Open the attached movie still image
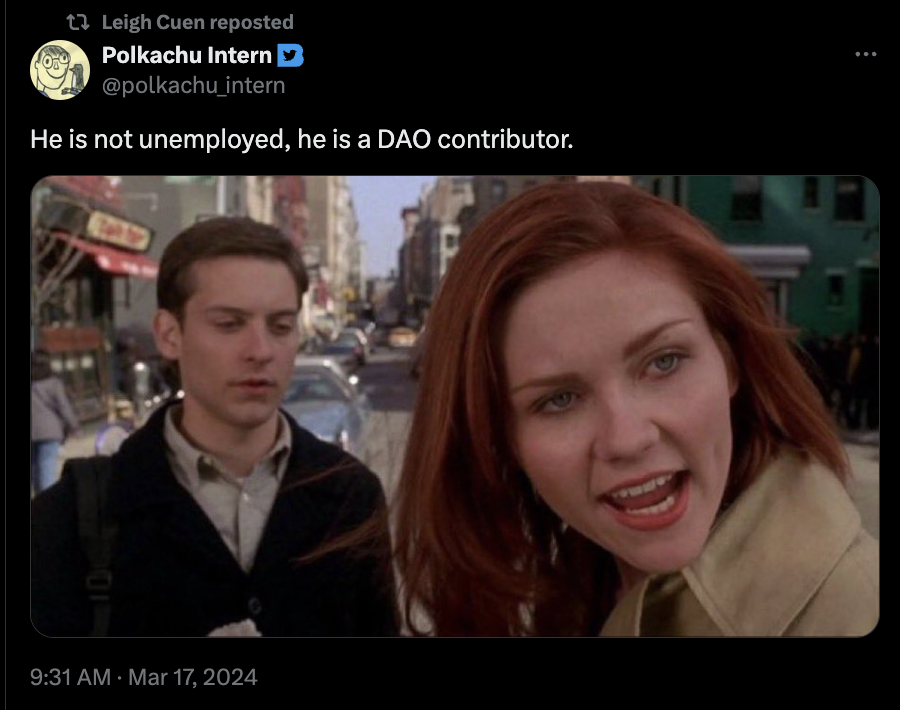Screen dimensions: 900x710 point(455,406)
